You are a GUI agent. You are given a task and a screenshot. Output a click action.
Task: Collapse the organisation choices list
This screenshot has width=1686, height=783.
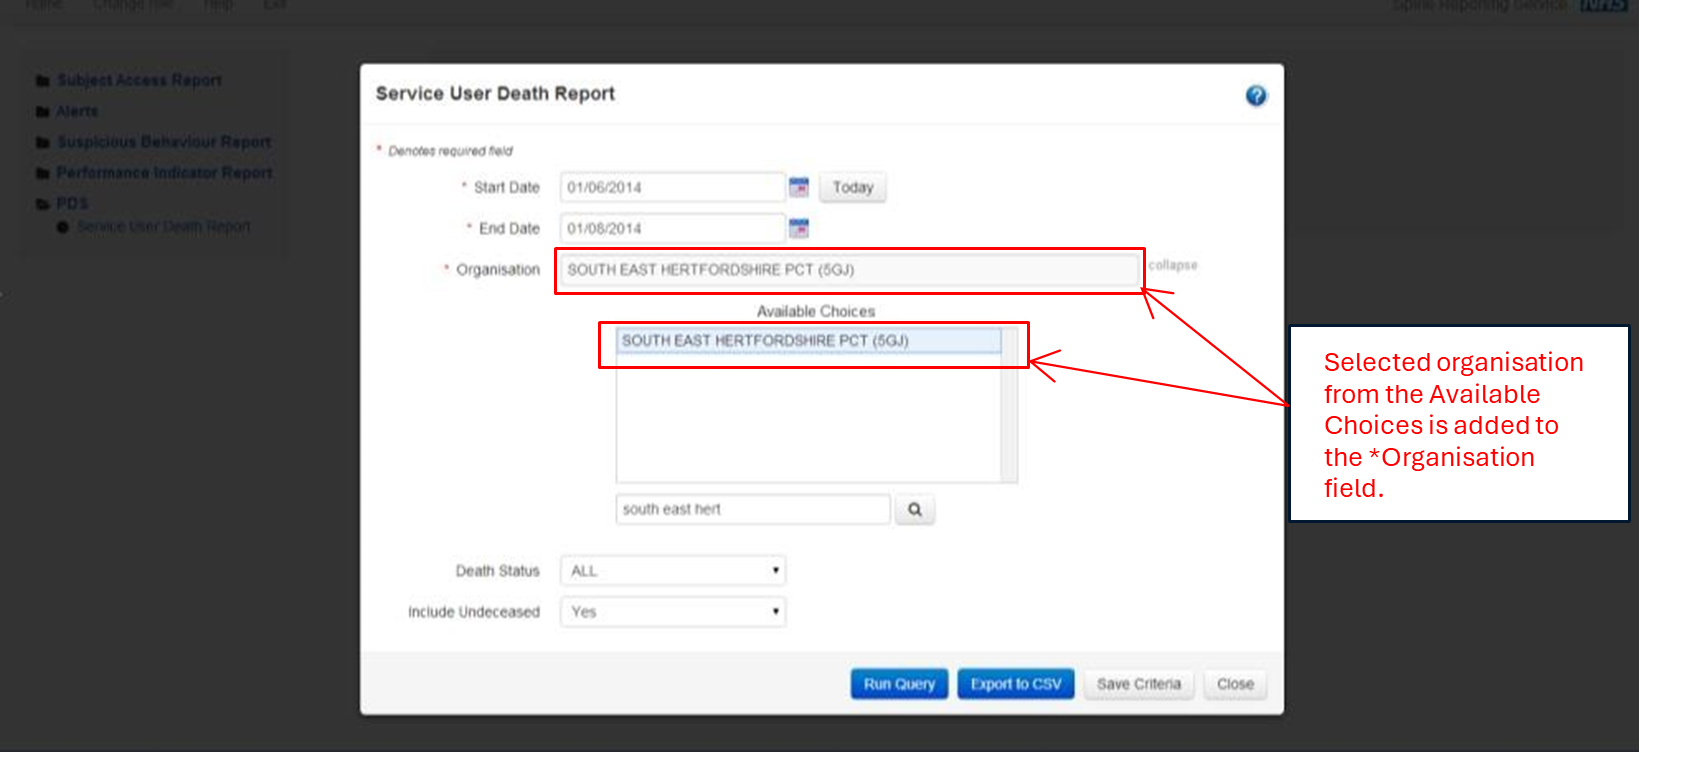click(1173, 265)
